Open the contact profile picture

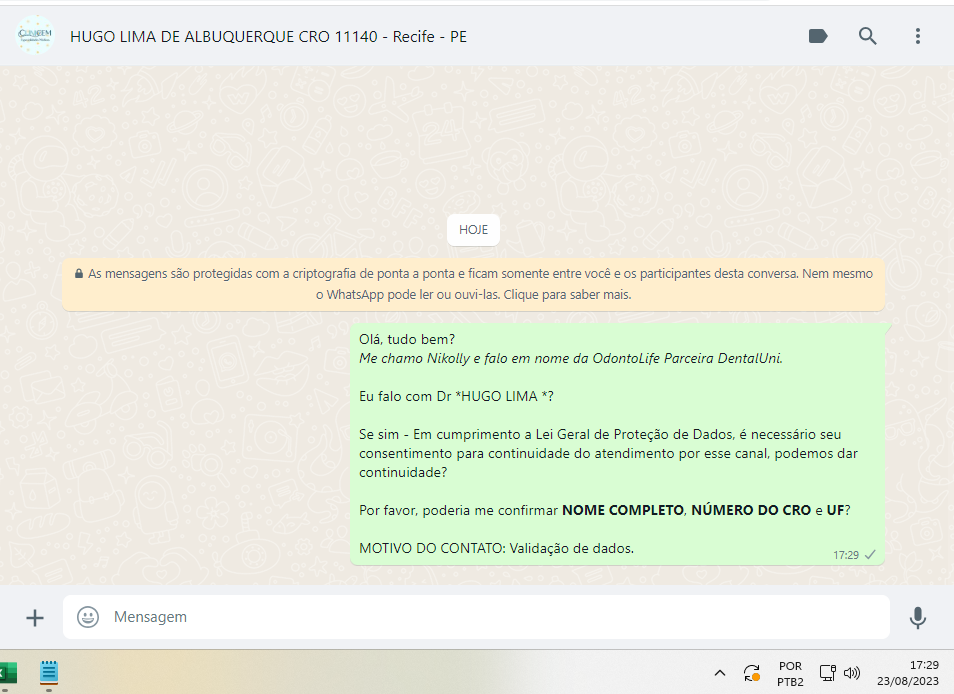coord(35,35)
